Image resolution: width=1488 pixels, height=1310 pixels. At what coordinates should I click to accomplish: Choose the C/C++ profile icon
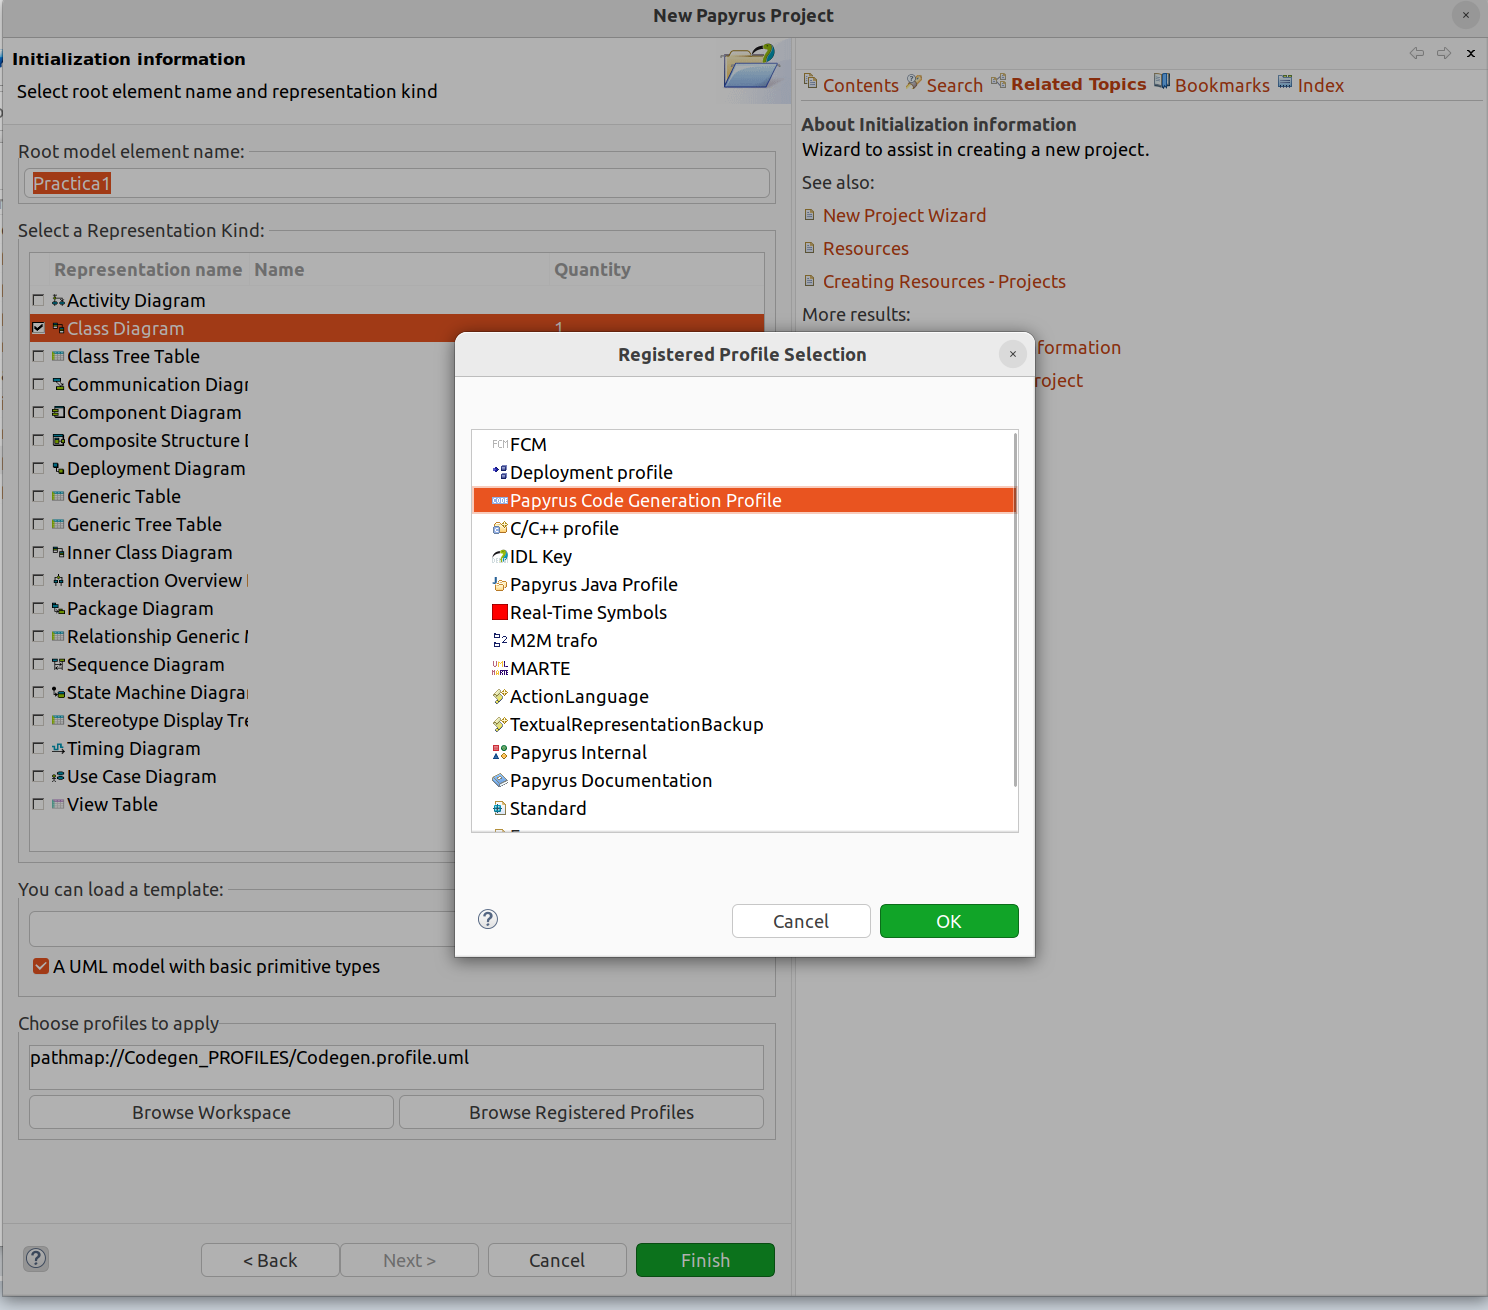tap(500, 528)
